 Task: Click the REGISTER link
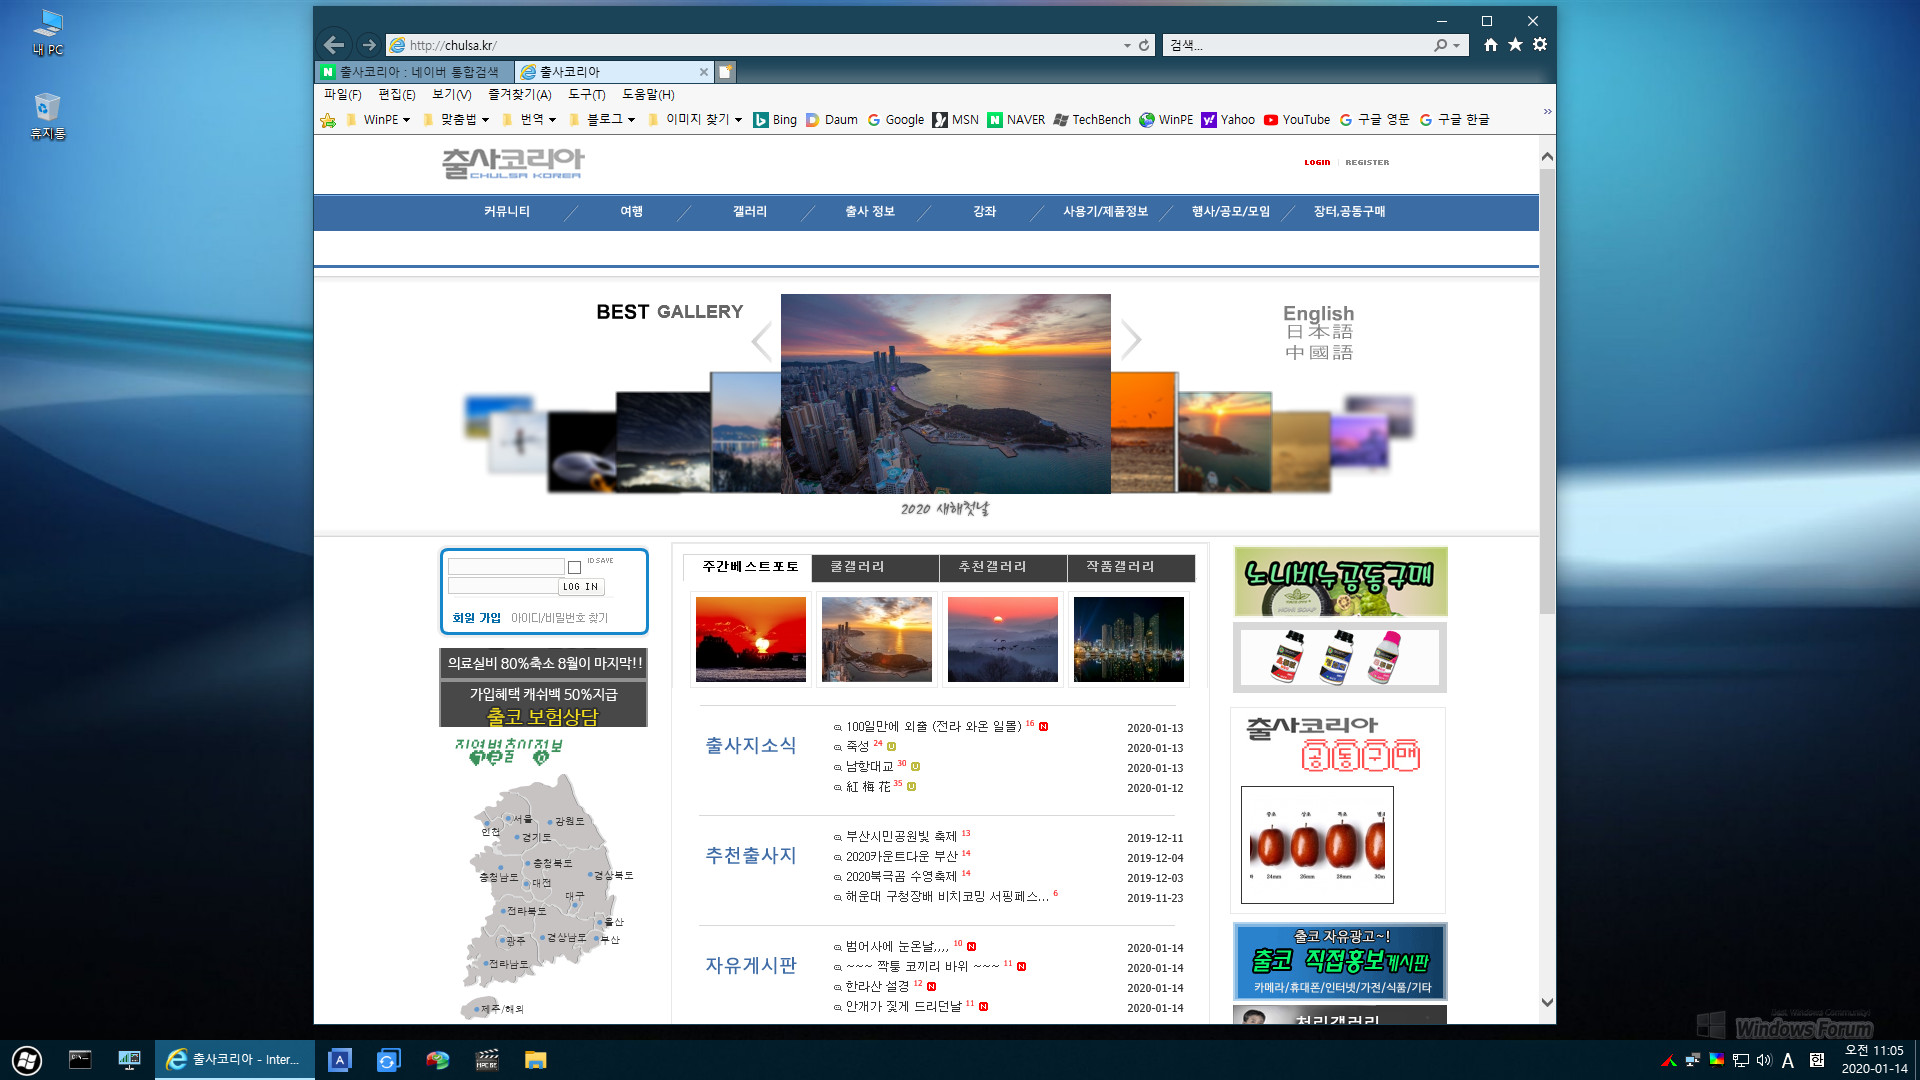1367,162
